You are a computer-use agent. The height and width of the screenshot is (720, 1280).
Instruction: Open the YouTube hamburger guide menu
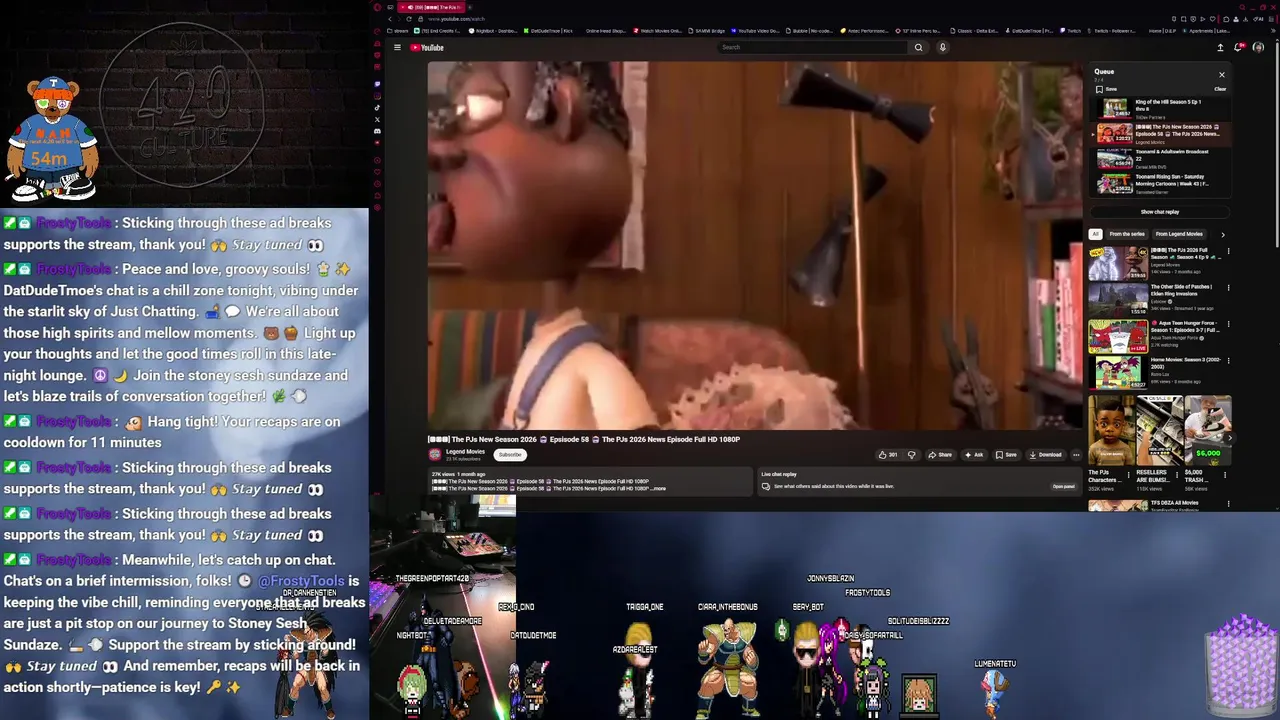click(397, 47)
